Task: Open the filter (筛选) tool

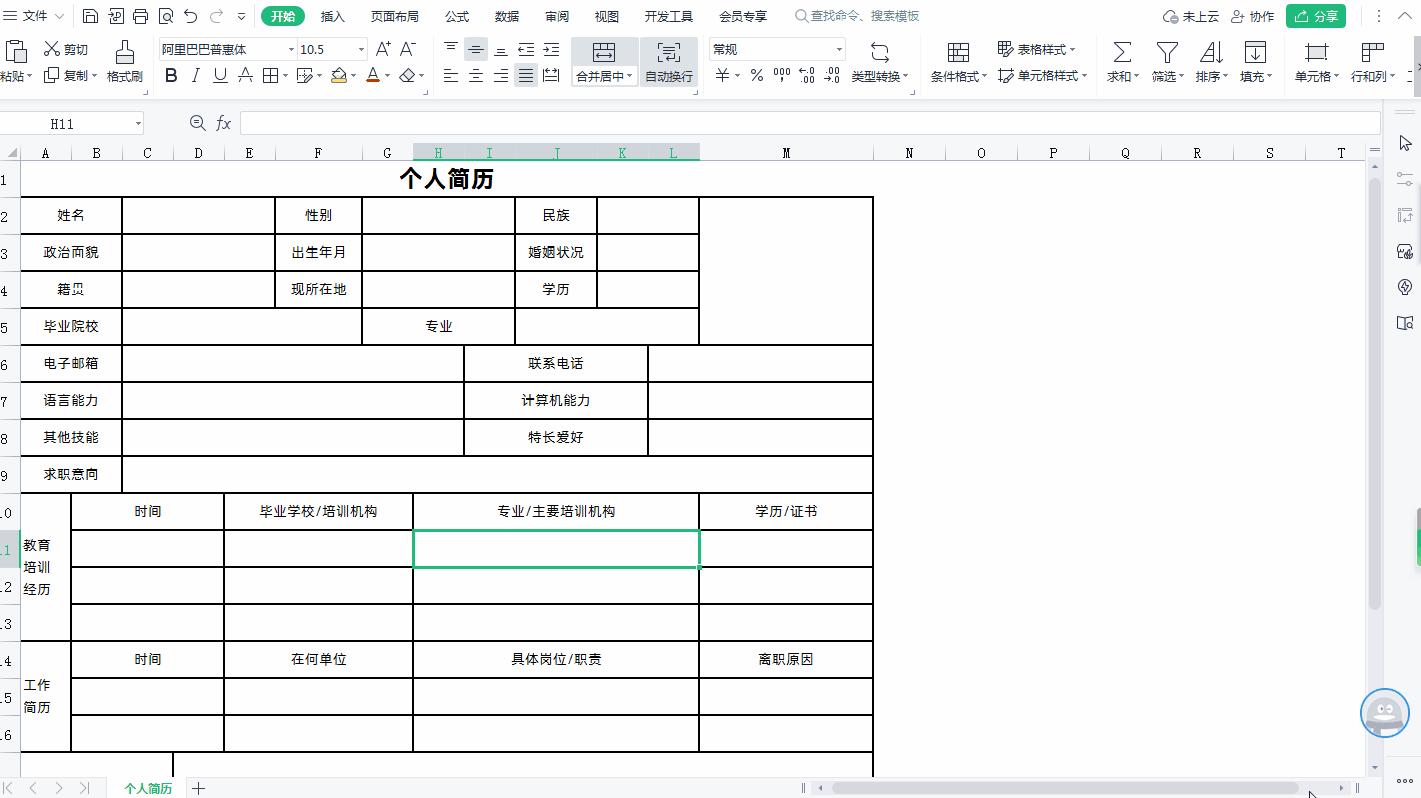Action: point(1166,60)
